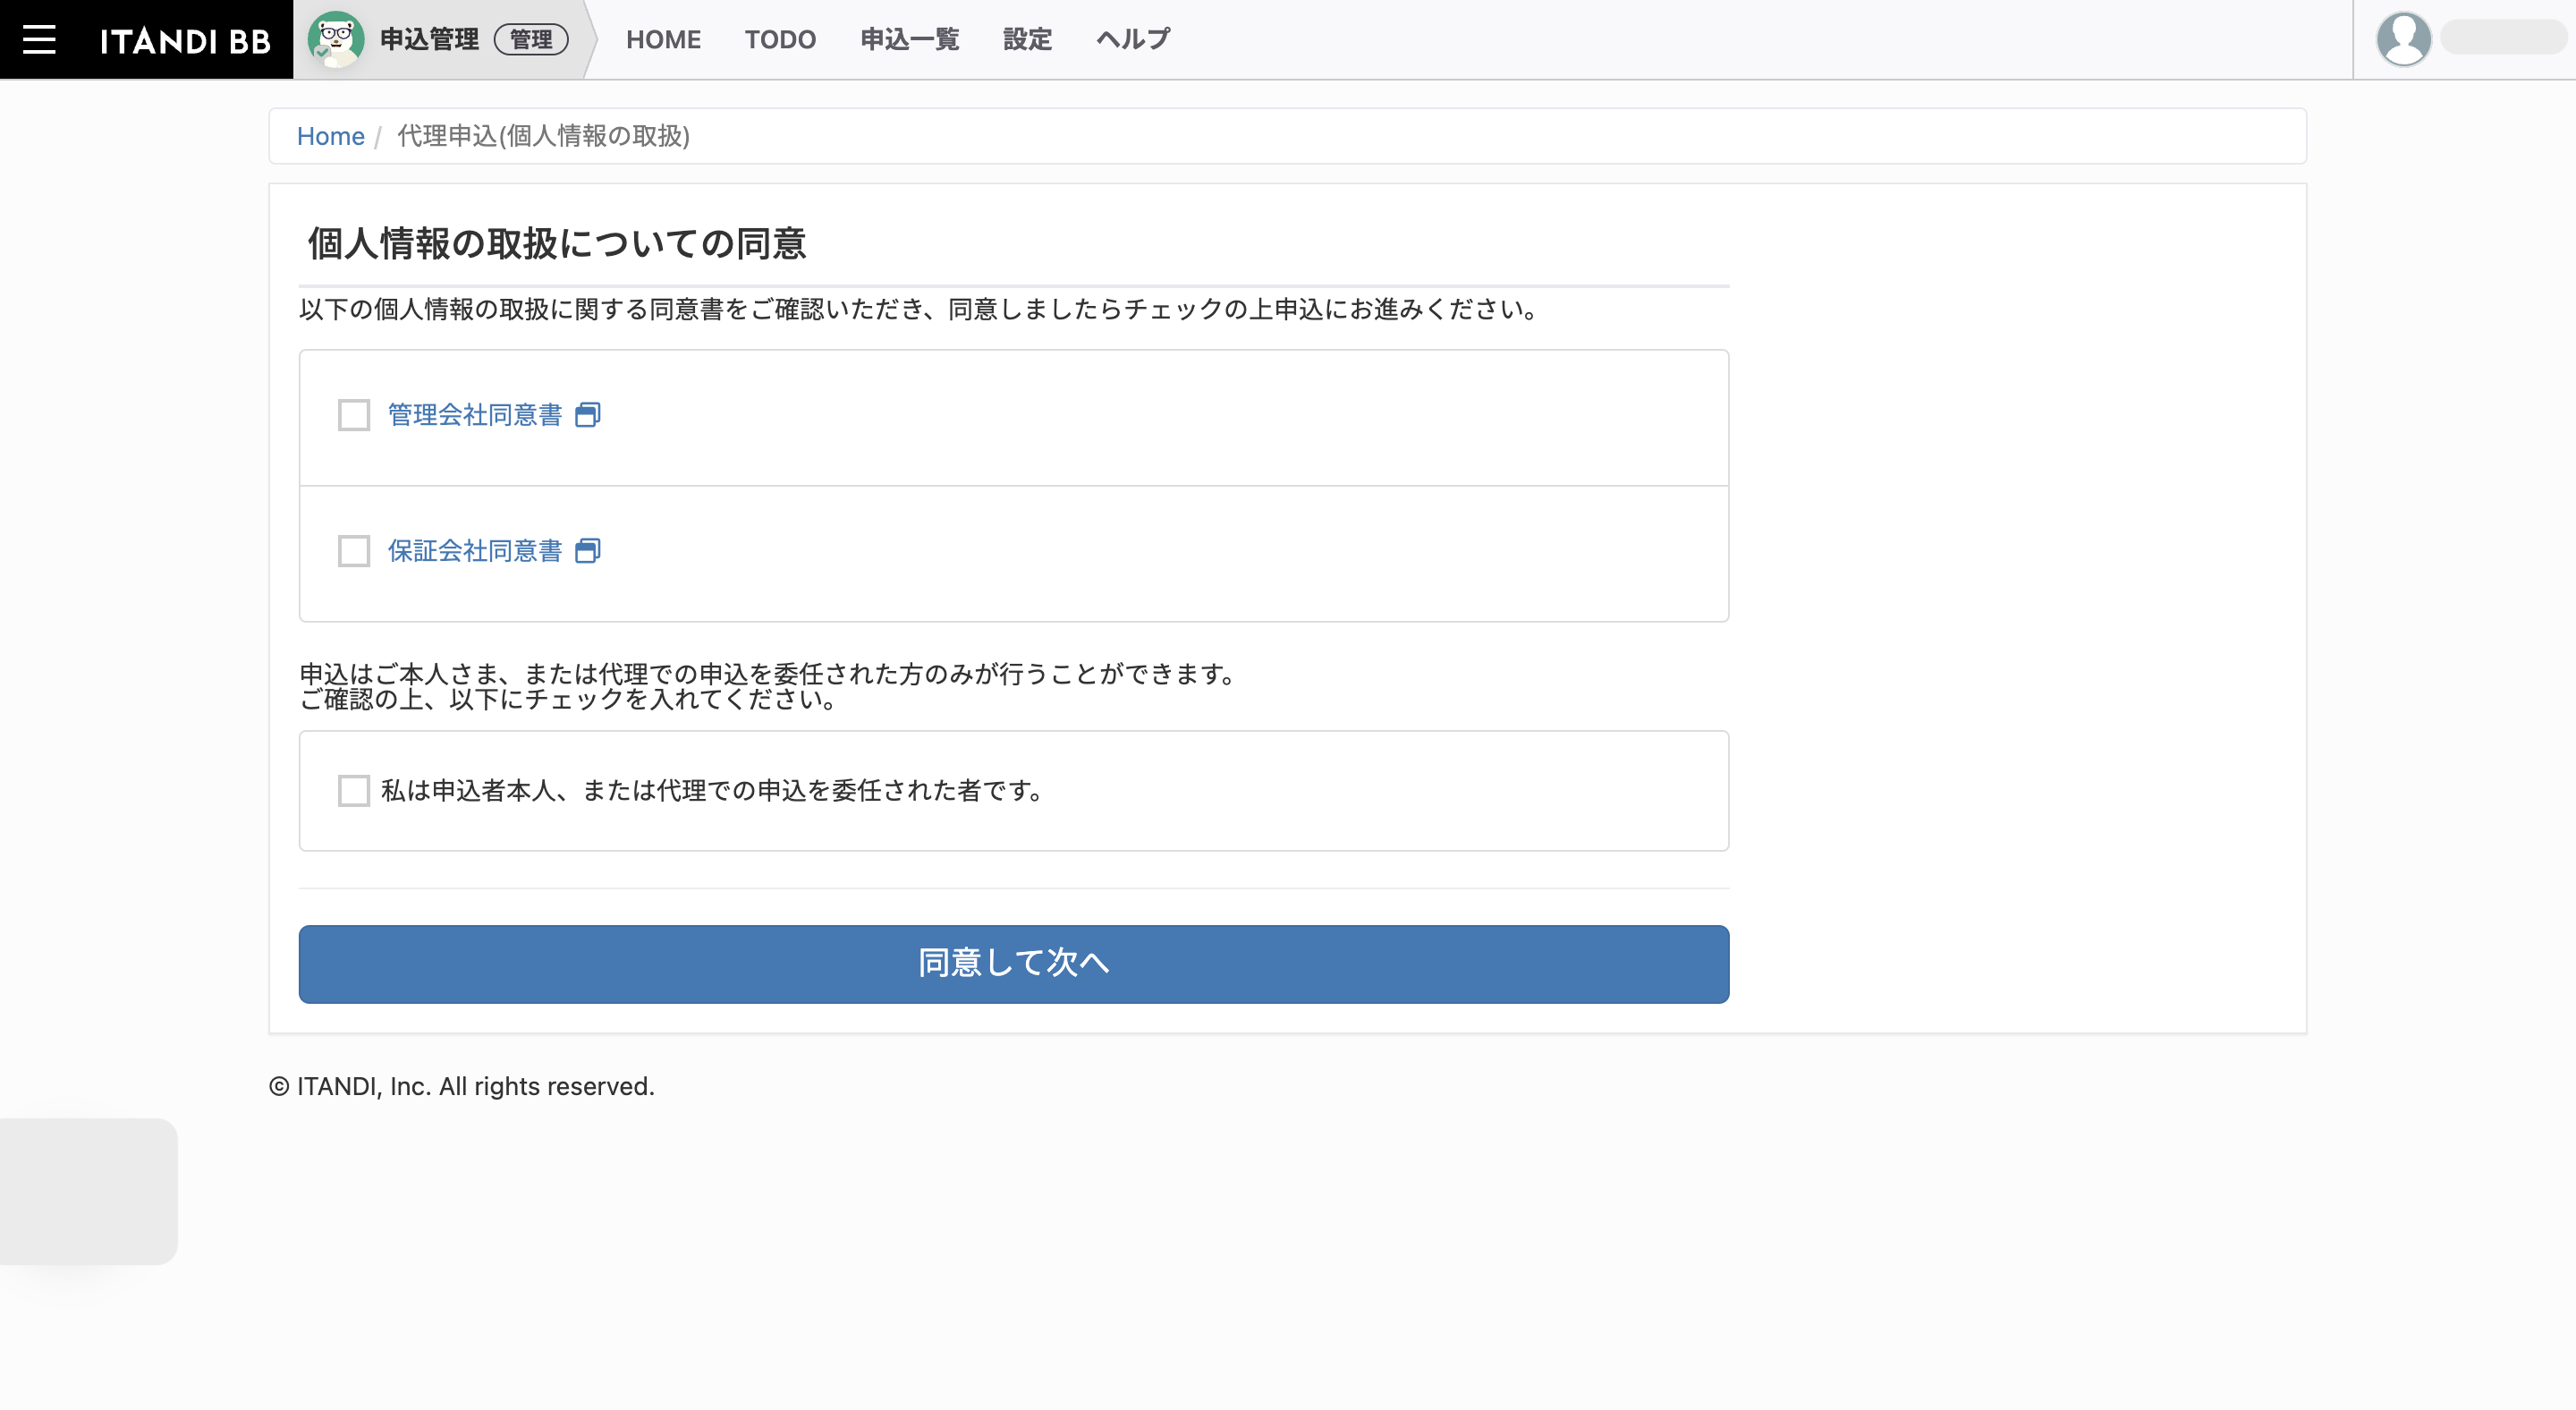Click footer text © ITANDI, Inc. All rights reserved.
The height and width of the screenshot is (1410, 2576).
pyautogui.click(x=461, y=1087)
